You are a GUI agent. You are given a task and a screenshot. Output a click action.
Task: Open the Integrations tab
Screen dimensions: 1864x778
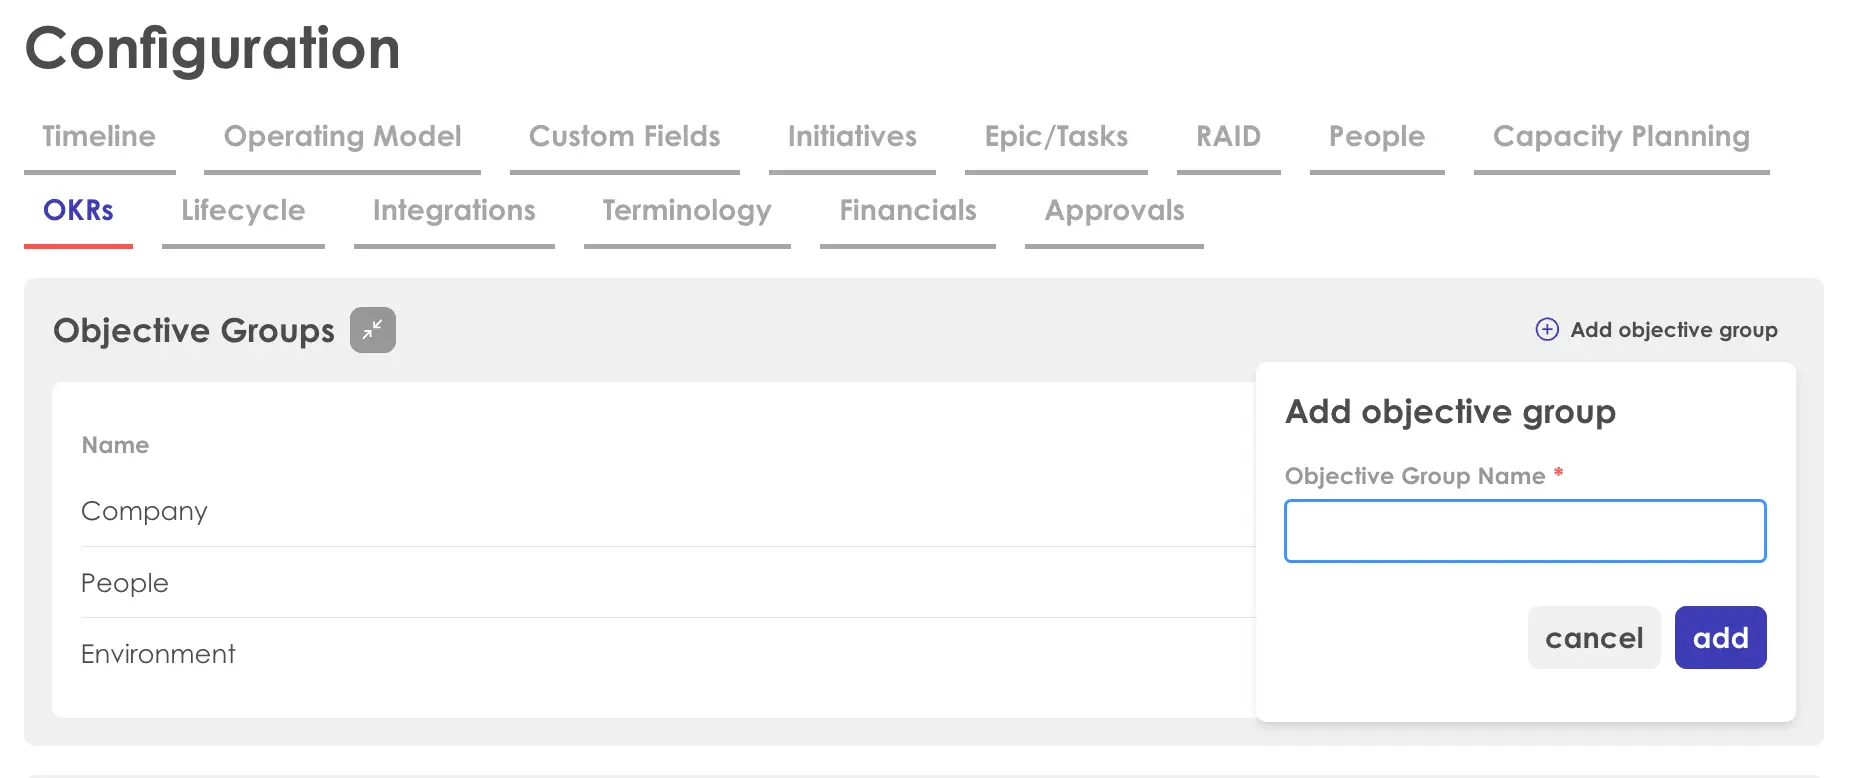[454, 211]
